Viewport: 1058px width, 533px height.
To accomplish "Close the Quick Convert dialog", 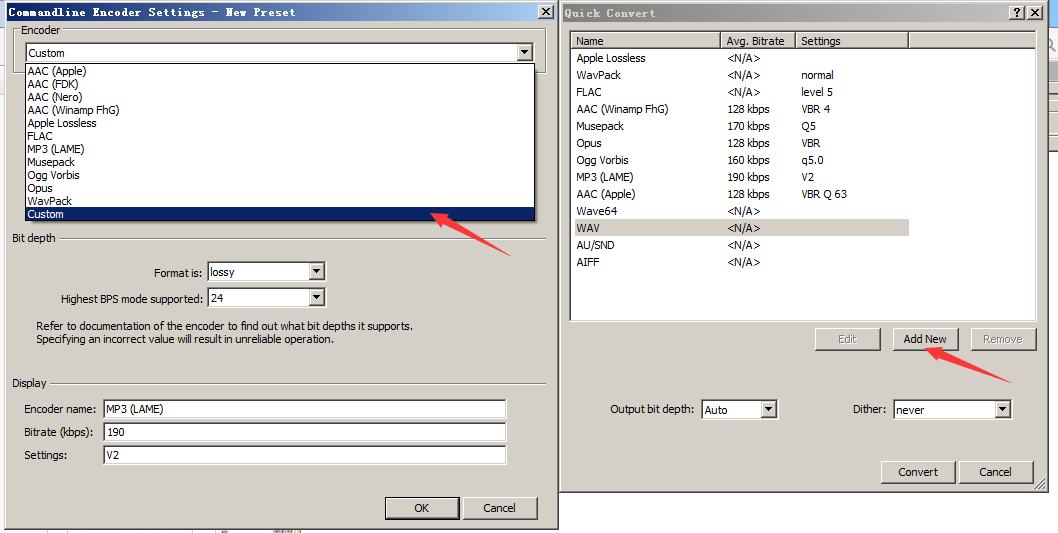I will coord(1035,13).
